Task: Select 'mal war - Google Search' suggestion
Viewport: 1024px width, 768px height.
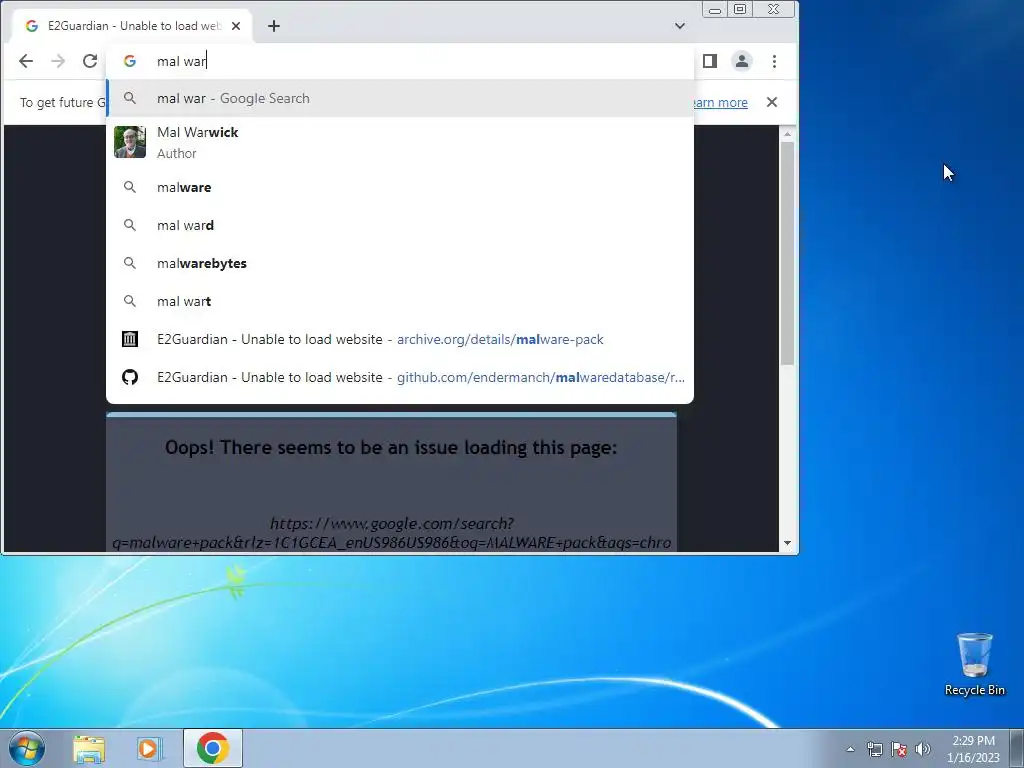Action: 400,99
